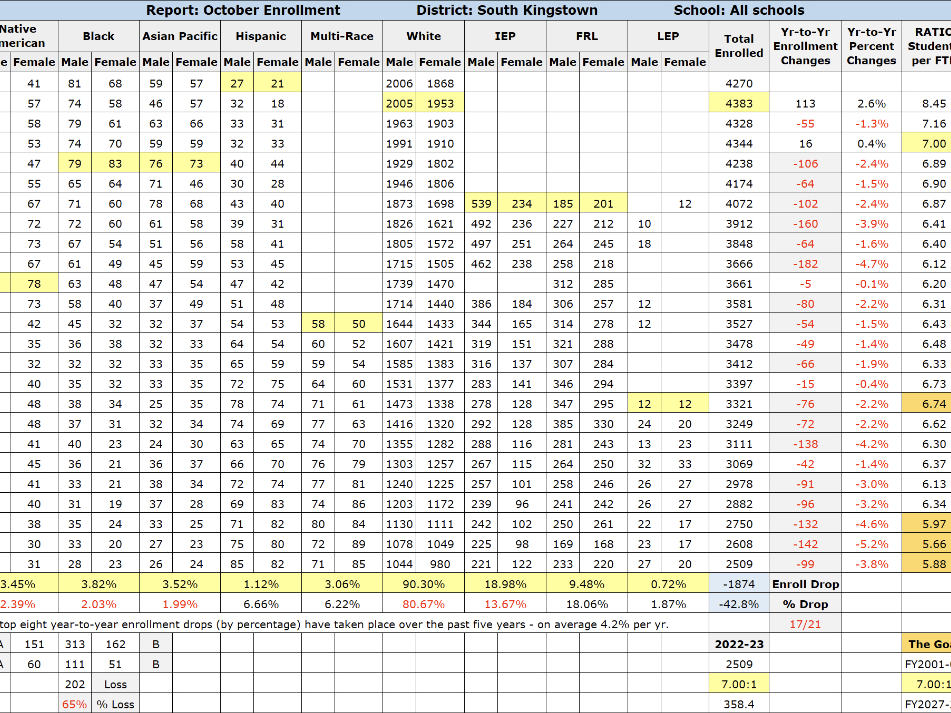
Task: Select the -1874 enrollment drop cell
Action: click(x=739, y=584)
